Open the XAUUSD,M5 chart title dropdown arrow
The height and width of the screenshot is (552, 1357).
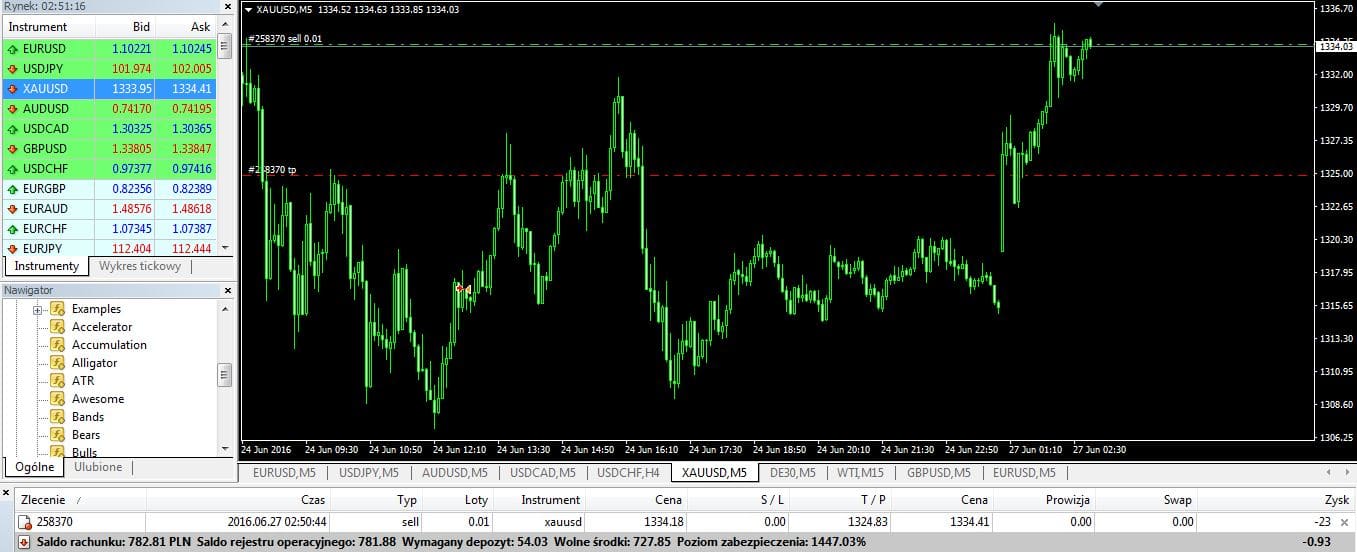(x=248, y=9)
